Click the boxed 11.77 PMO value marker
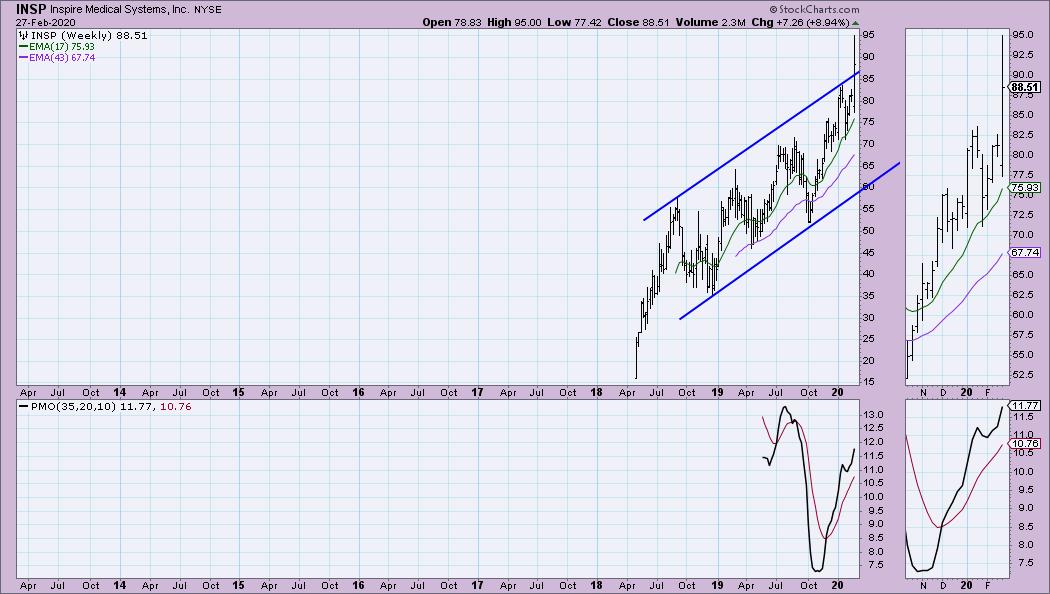The height and width of the screenshot is (594, 1050). (x=1025, y=405)
